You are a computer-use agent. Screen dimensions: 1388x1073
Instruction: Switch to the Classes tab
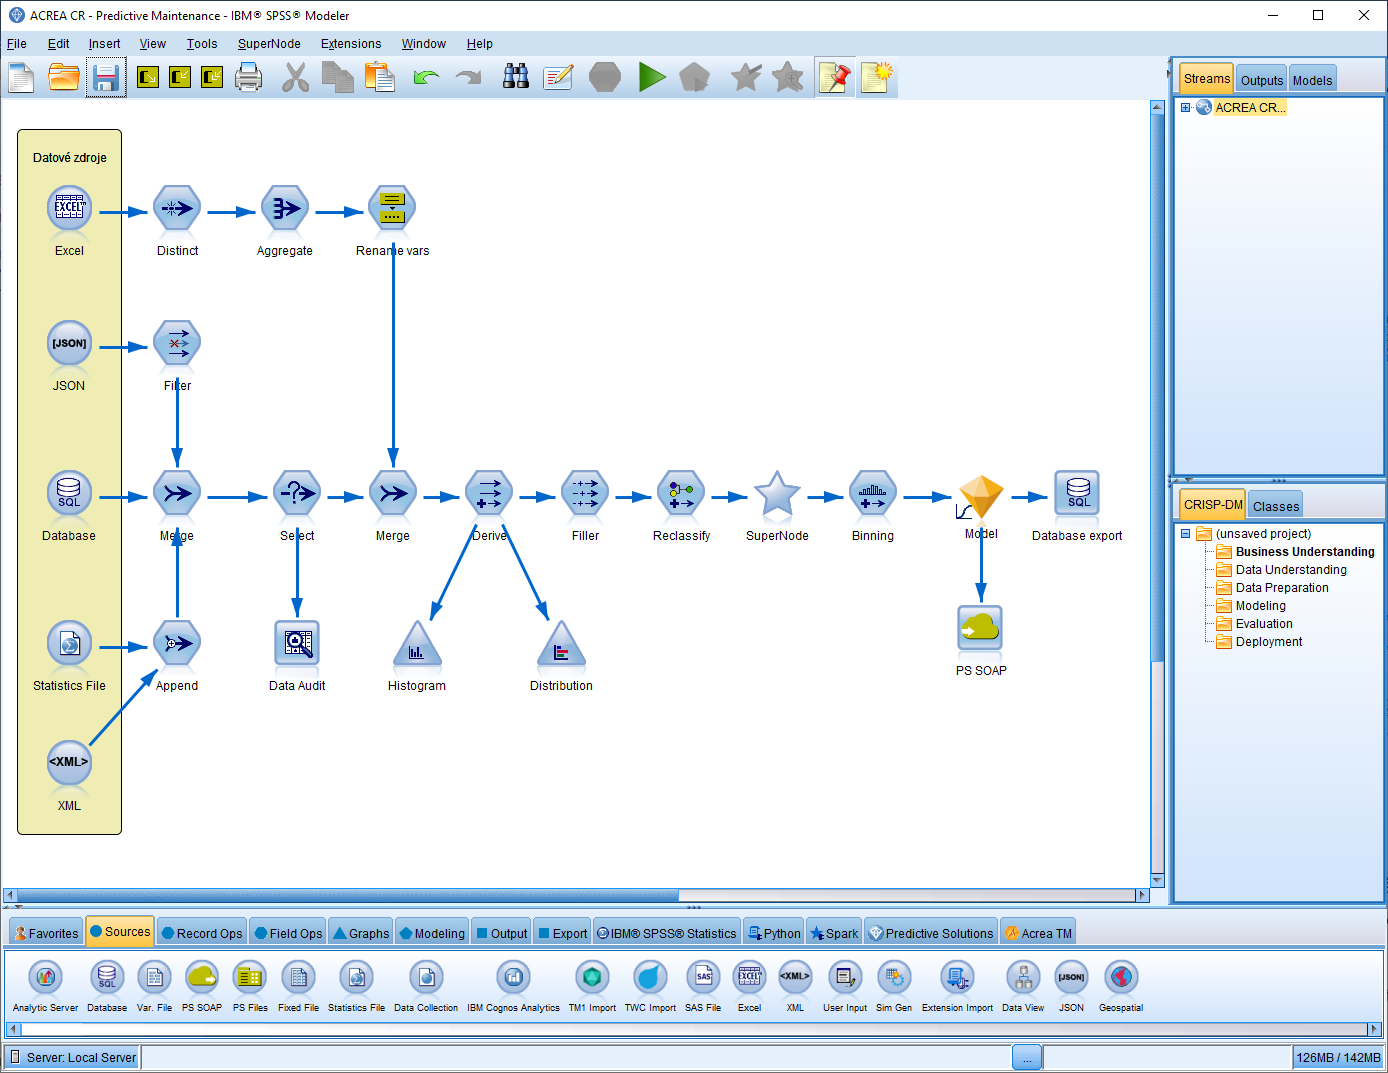point(1275,506)
